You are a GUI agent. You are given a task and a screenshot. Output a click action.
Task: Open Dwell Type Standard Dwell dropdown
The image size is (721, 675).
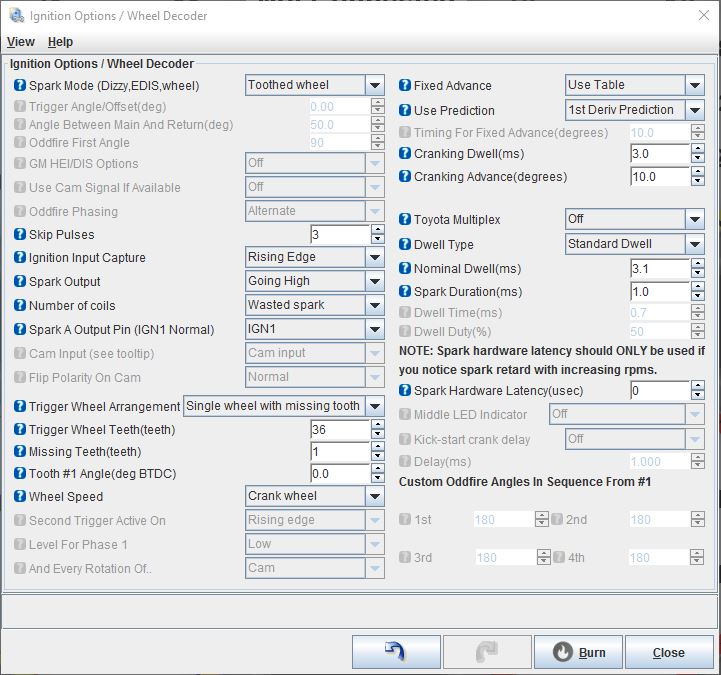click(x=635, y=244)
